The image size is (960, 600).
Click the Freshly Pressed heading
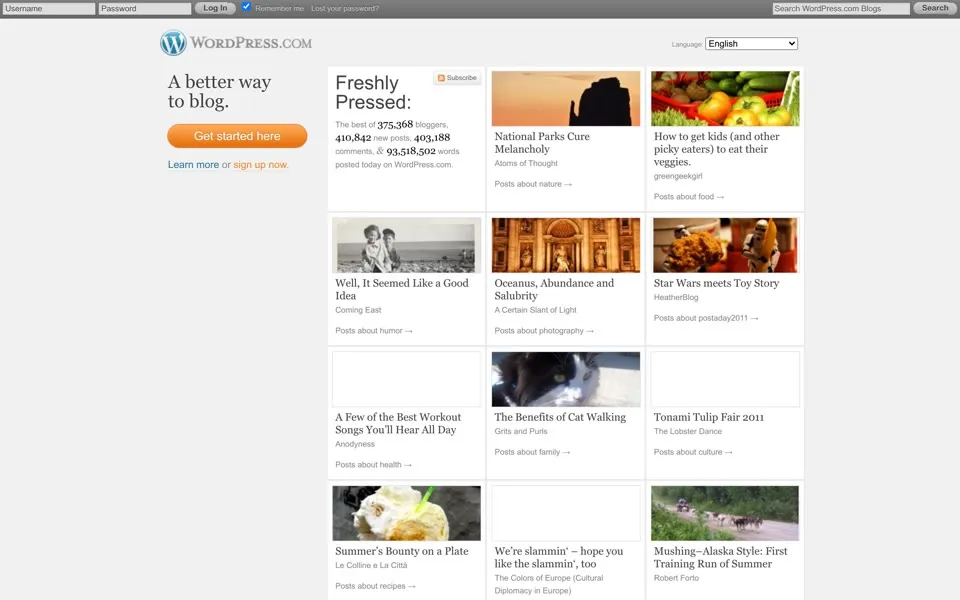coord(373,92)
